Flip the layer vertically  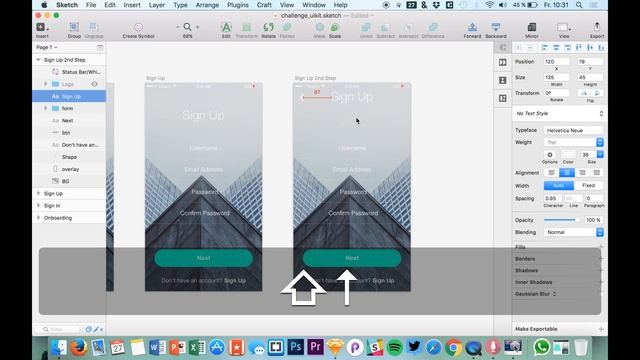click(597, 93)
